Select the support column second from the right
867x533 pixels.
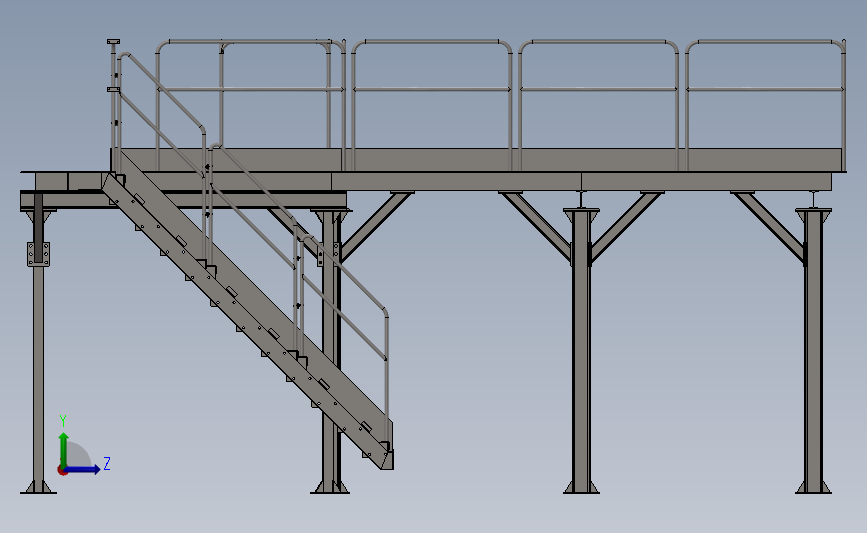[x=581, y=351]
